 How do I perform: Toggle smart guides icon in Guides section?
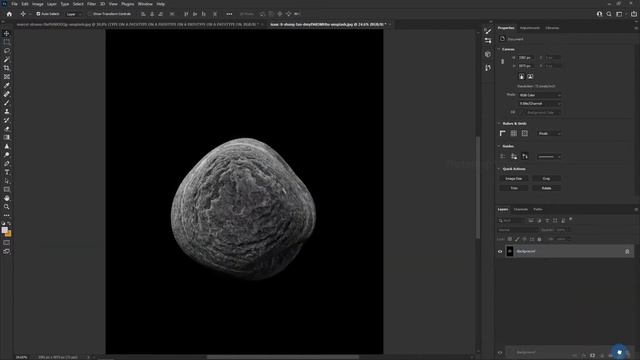tap(524, 156)
